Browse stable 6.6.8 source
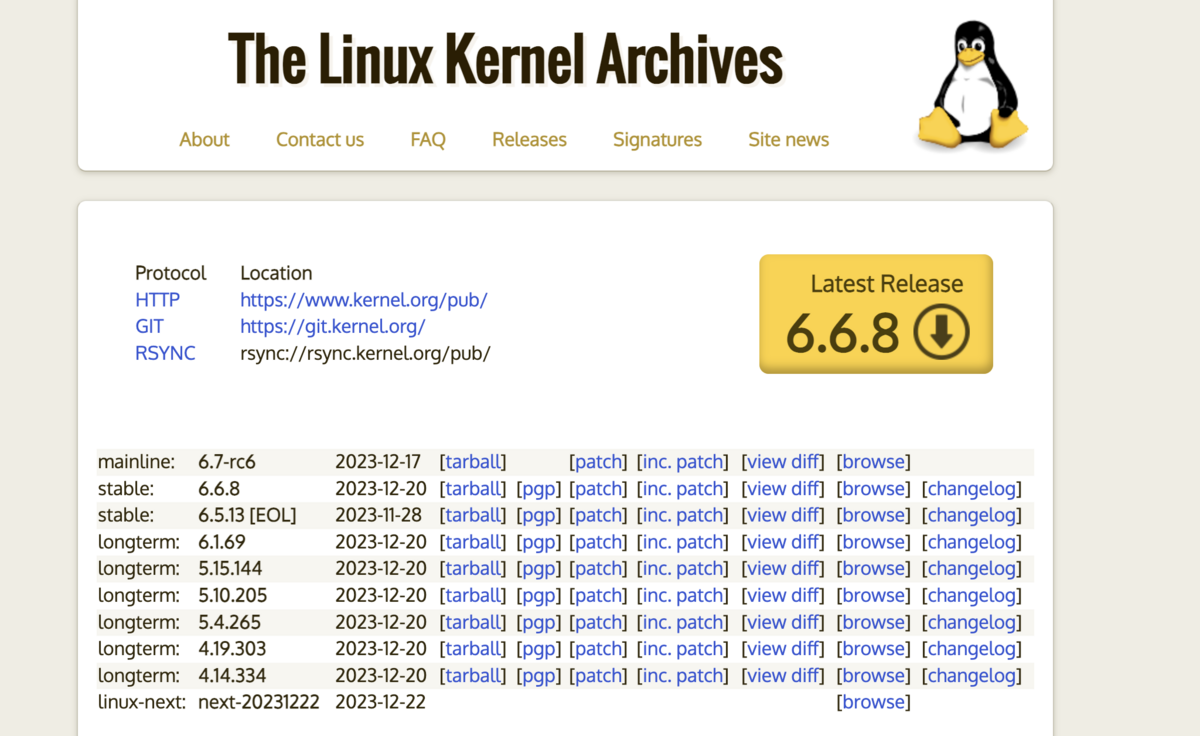This screenshot has width=1200, height=736. point(873,489)
